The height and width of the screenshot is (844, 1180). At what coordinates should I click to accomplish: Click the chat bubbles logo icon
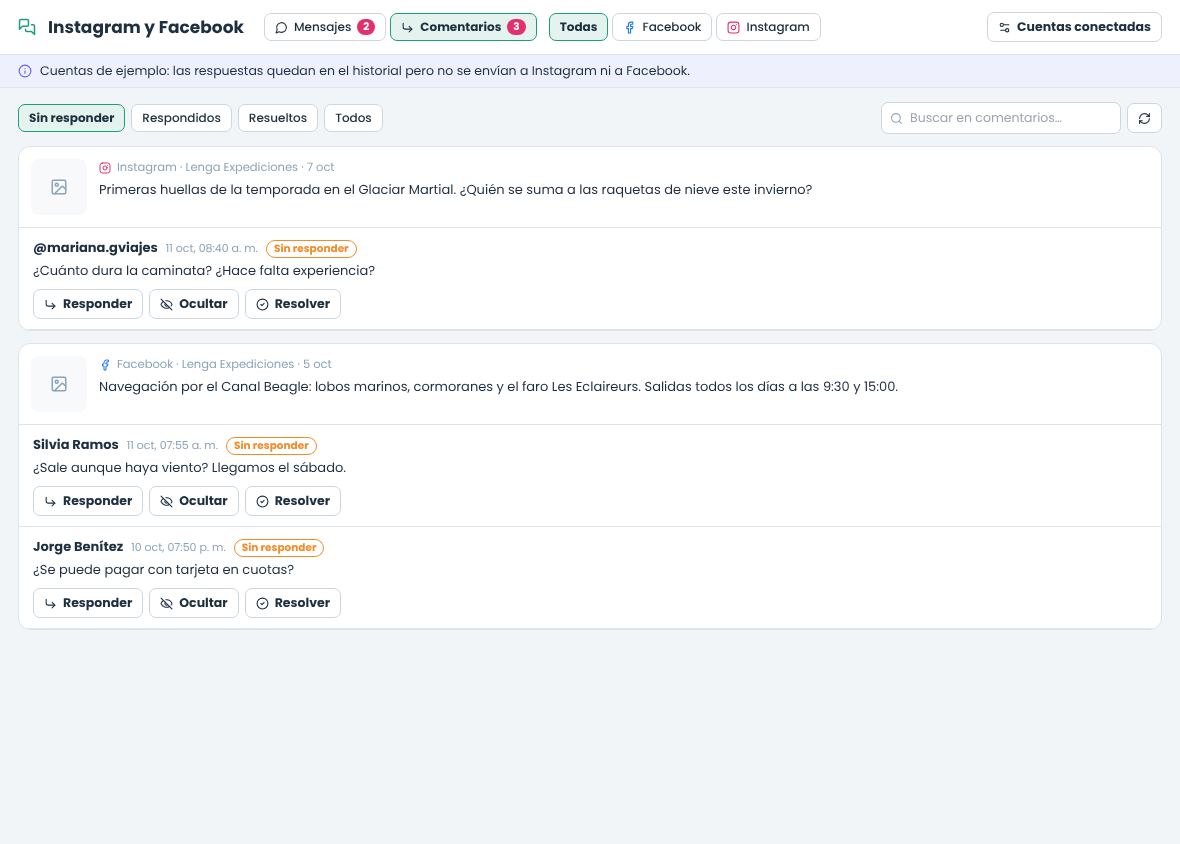point(27,27)
